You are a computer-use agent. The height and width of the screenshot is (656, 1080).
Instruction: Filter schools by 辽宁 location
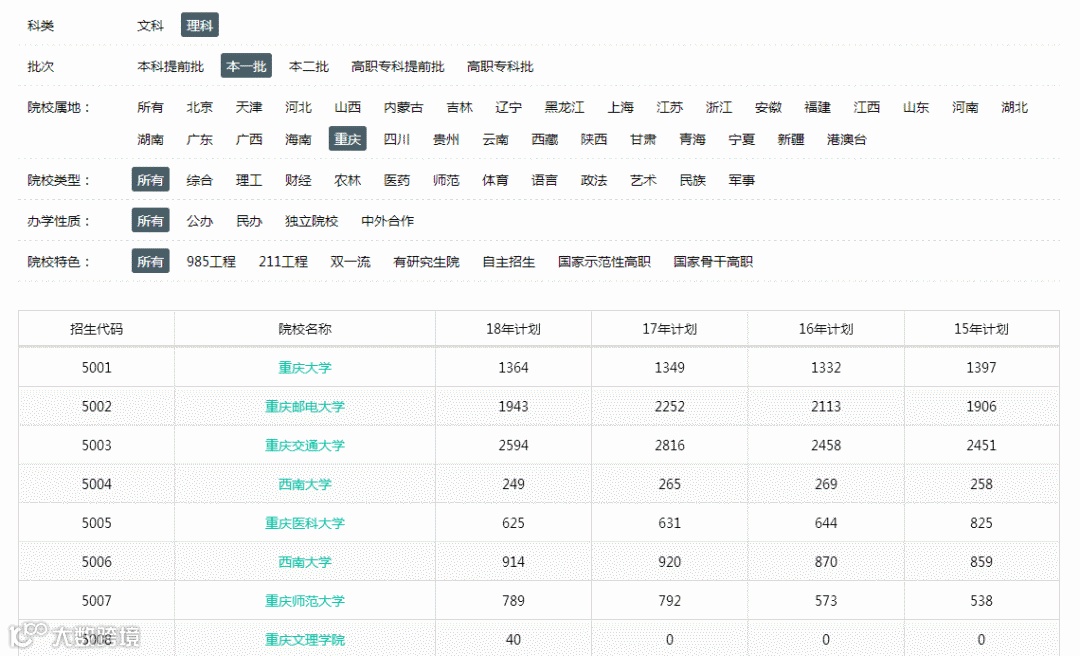pos(508,107)
